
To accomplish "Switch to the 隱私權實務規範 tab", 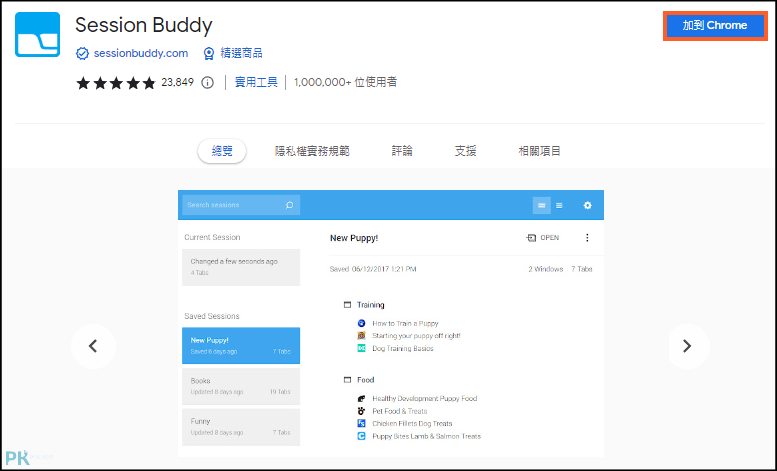I will (312, 151).
